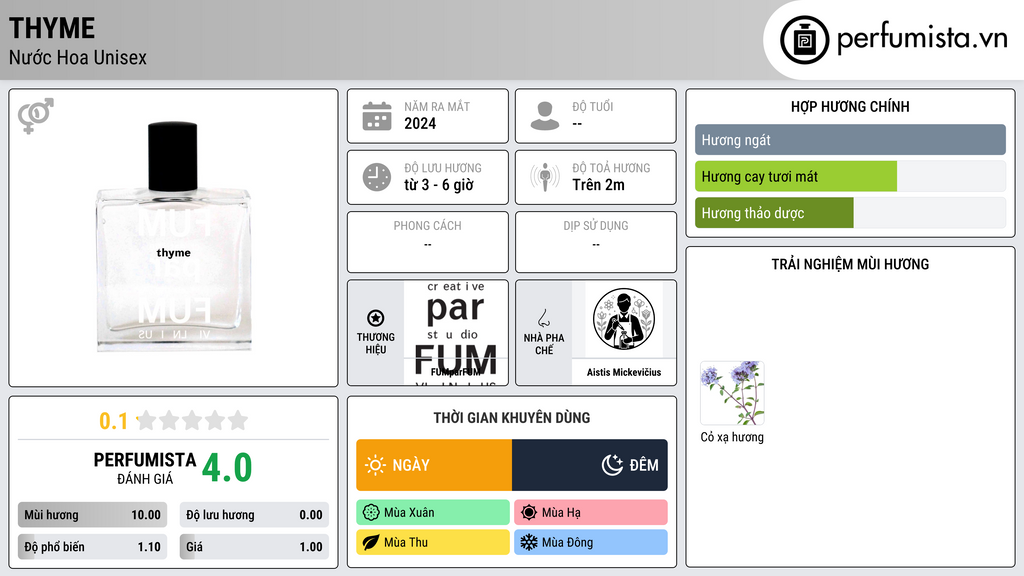Click the star rating row
The height and width of the screenshot is (576, 1024).
pyautogui.click(x=193, y=420)
